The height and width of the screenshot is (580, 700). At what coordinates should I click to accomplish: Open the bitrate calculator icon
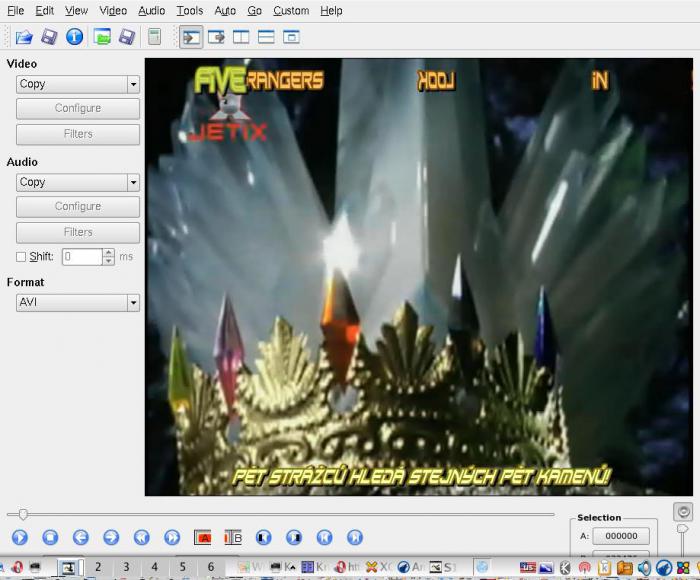(x=154, y=37)
